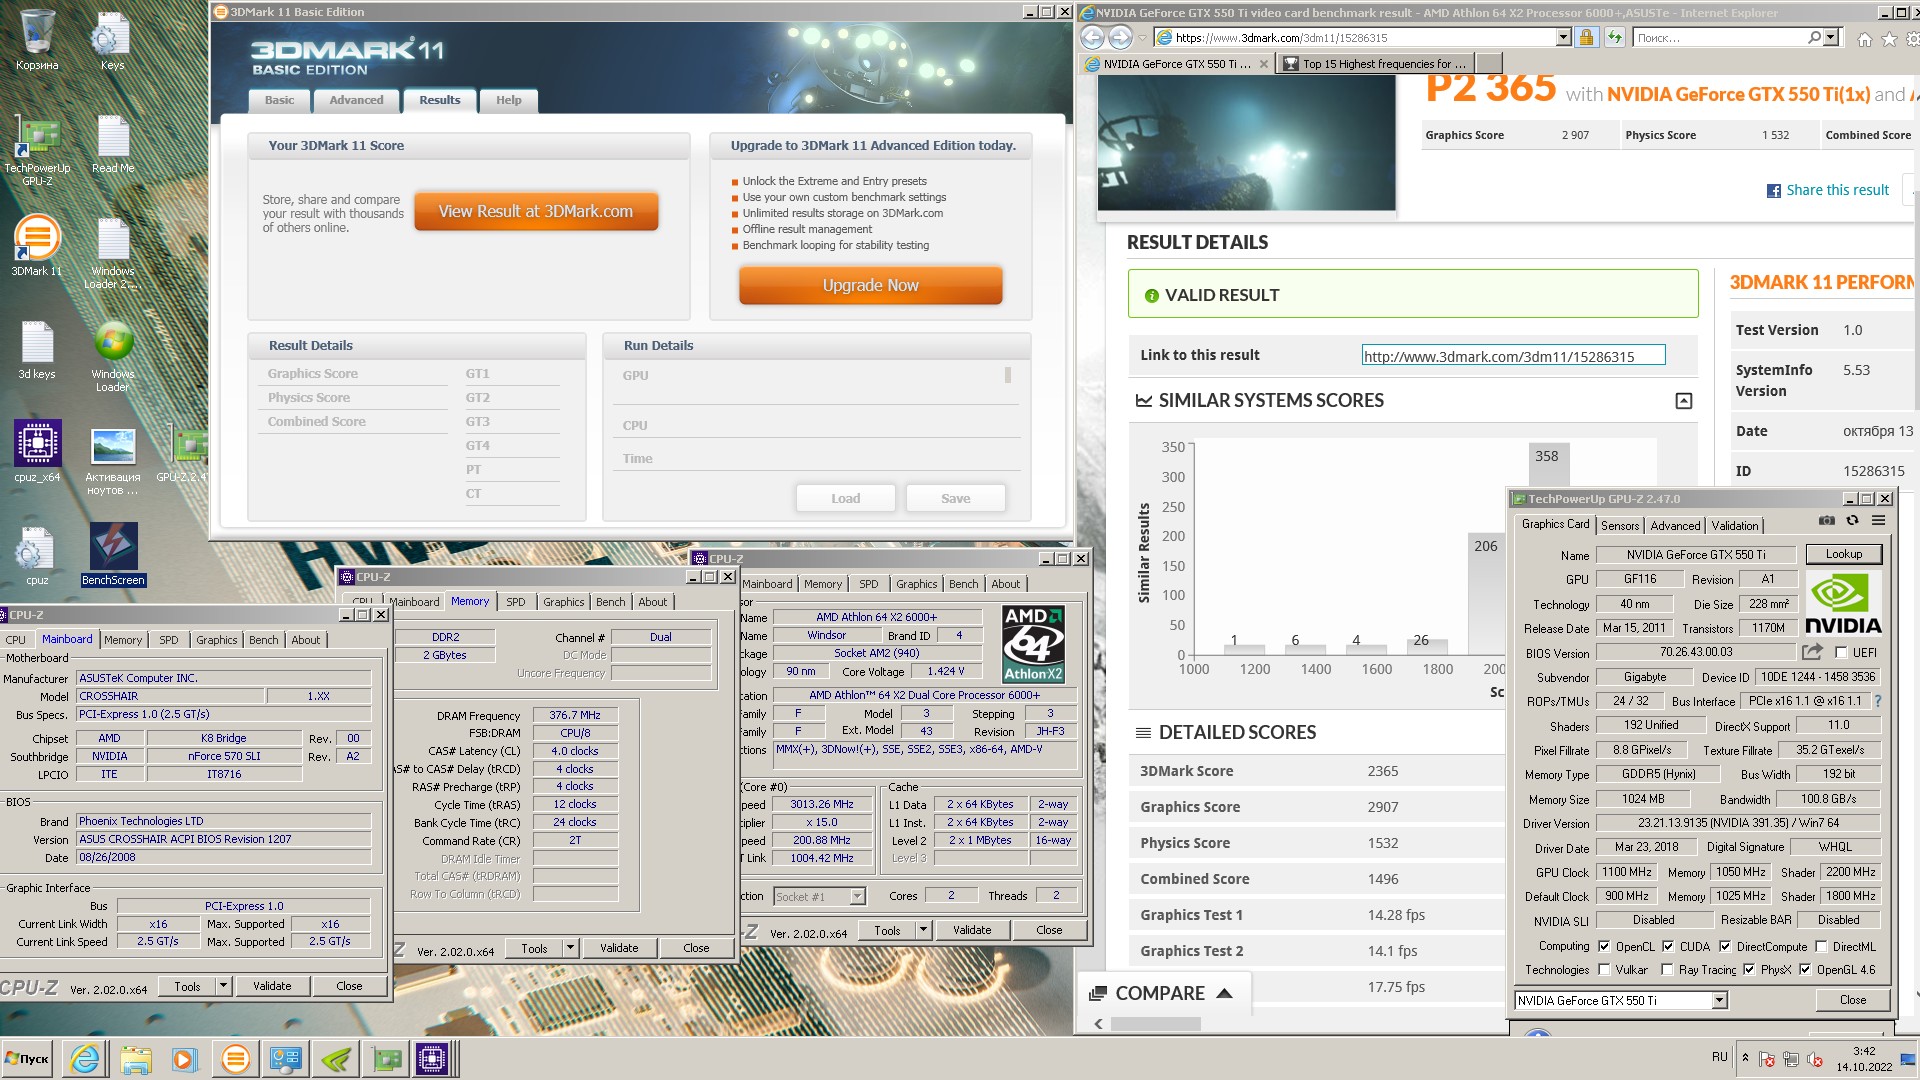Switch to Validation tab in GPU-Z
The width and height of the screenshot is (1920, 1080).
pos(1735,526)
